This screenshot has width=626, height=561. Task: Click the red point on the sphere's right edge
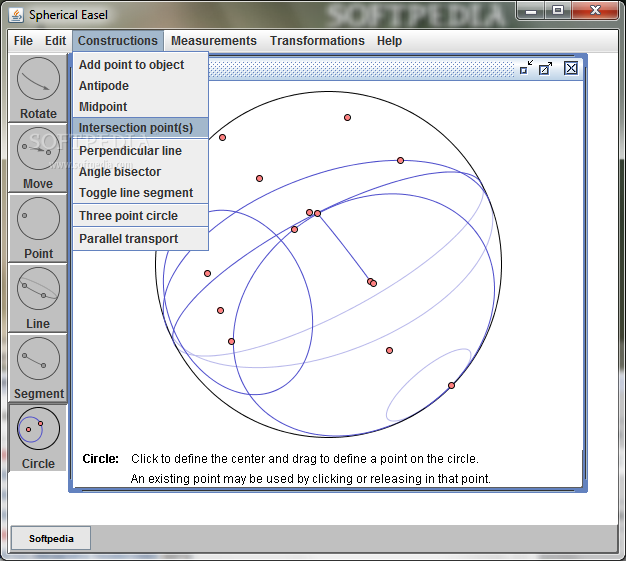click(451, 385)
